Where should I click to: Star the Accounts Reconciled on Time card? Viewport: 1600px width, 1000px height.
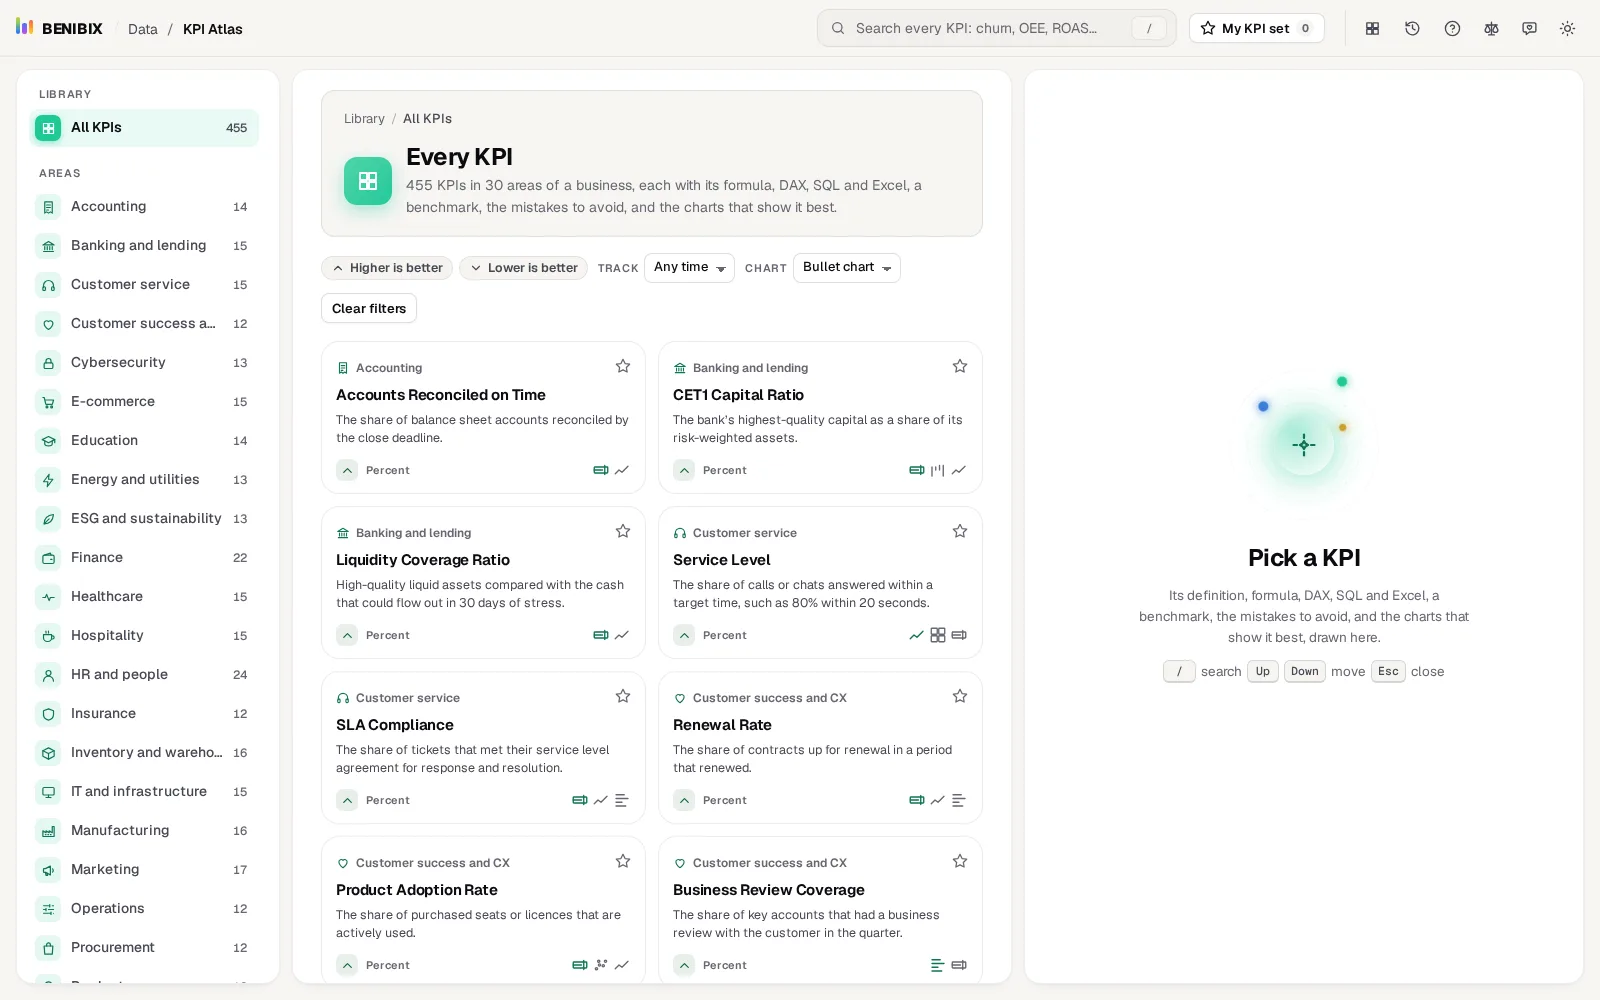[623, 367]
